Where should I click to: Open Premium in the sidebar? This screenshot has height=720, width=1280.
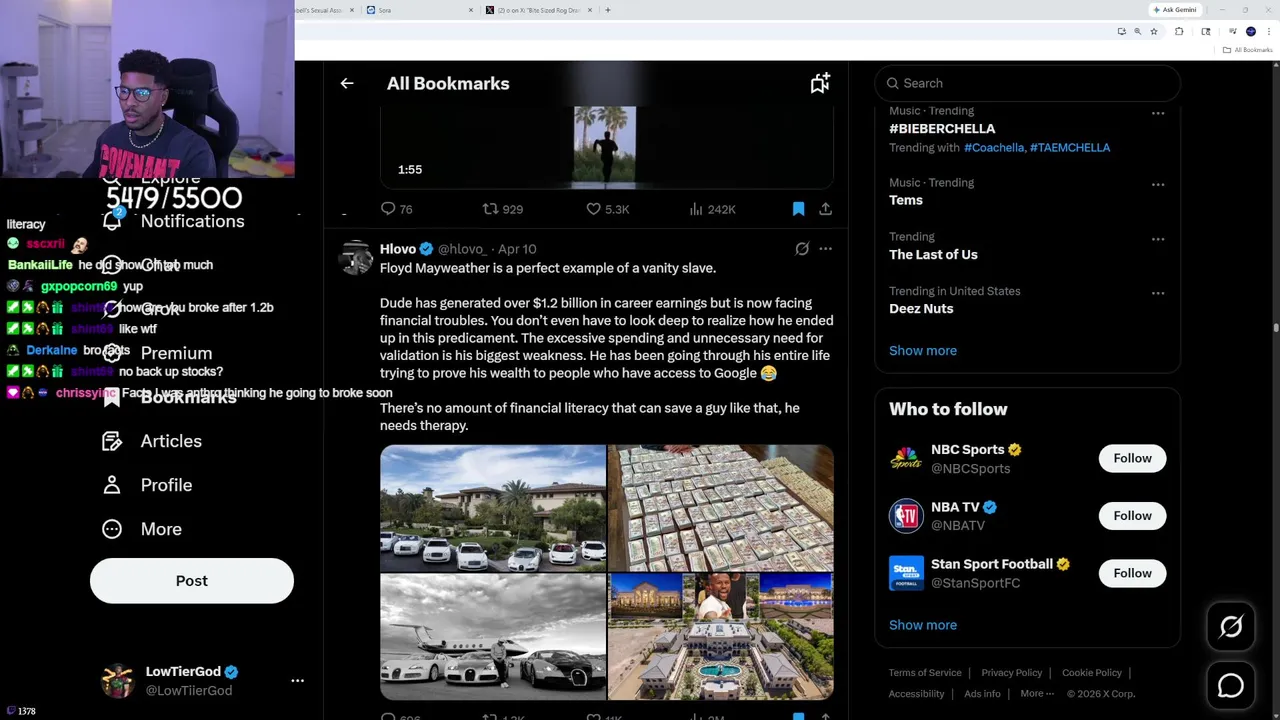(158, 353)
